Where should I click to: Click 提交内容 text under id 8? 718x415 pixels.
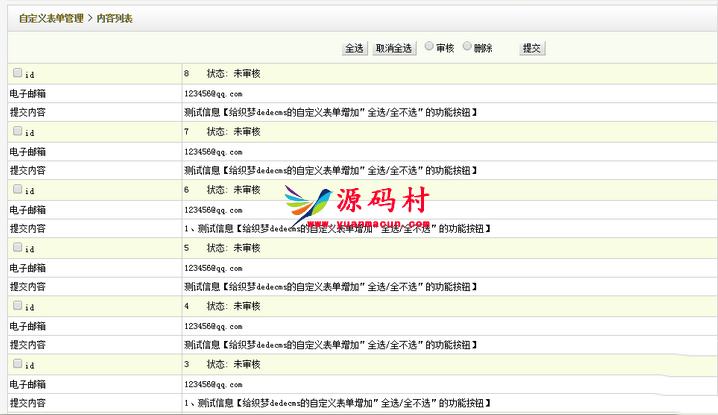point(331,113)
